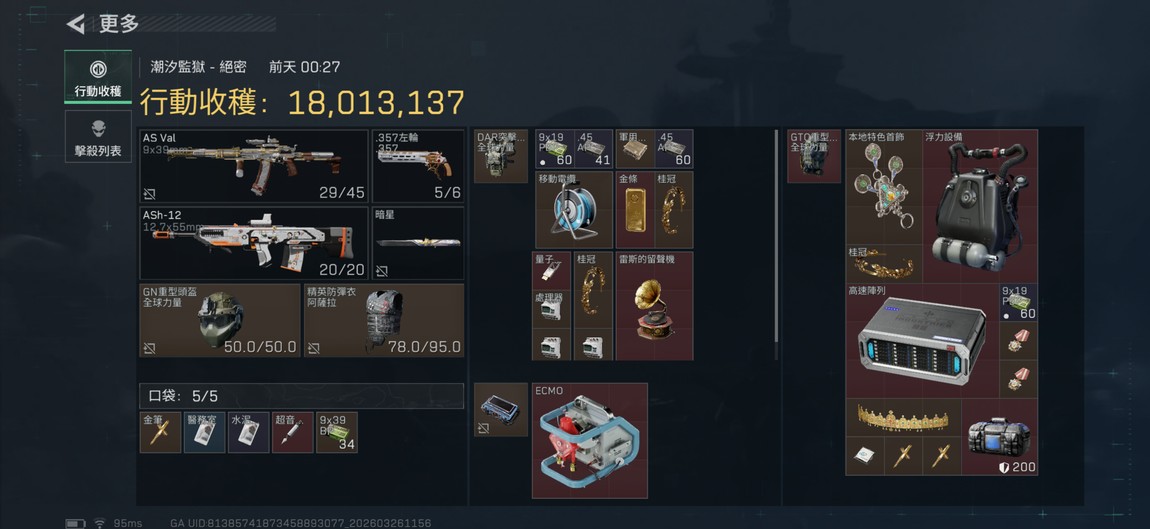Select the GN重型頭盔 helmet

[219, 321]
